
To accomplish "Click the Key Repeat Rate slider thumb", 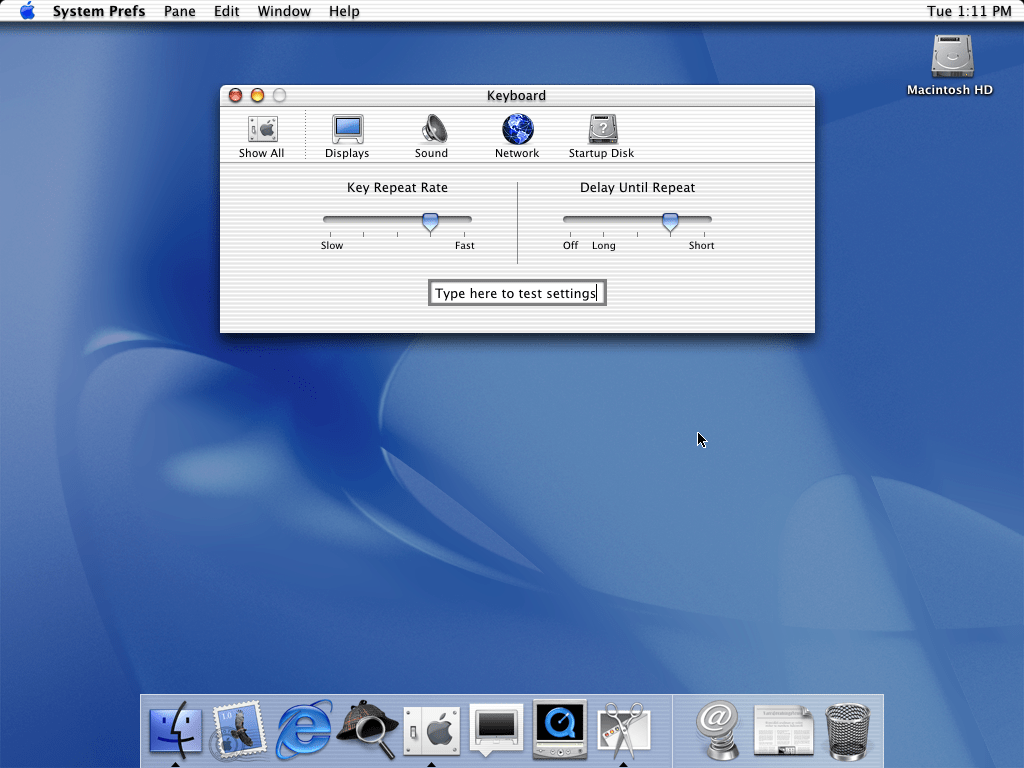I will (x=430, y=221).
